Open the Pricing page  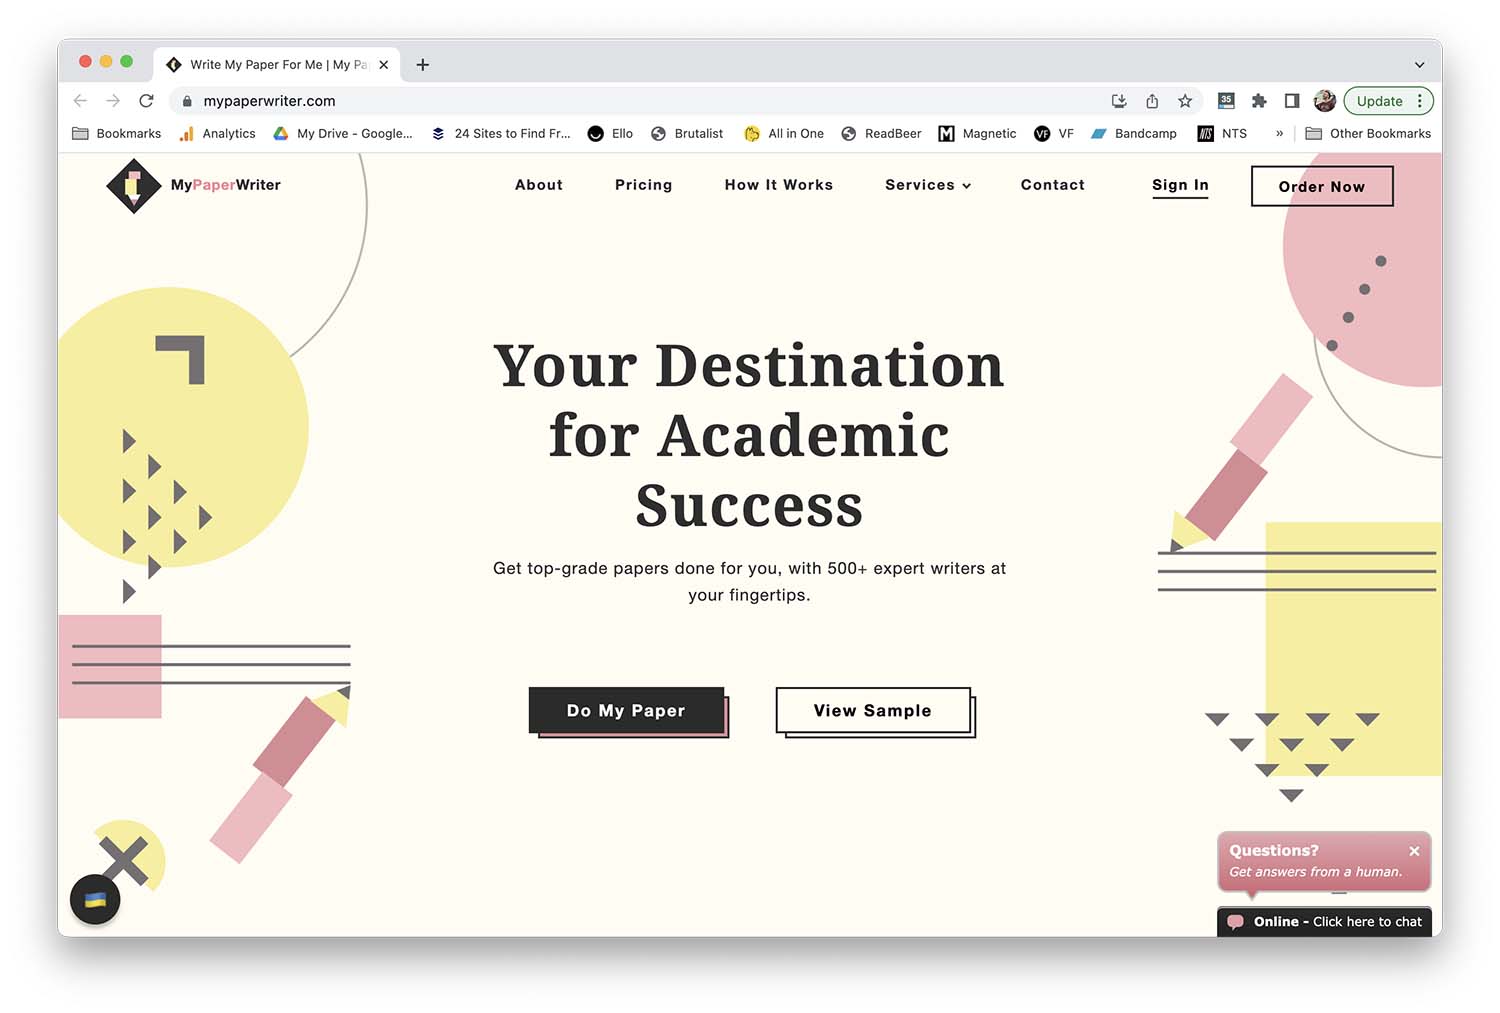[x=644, y=185]
